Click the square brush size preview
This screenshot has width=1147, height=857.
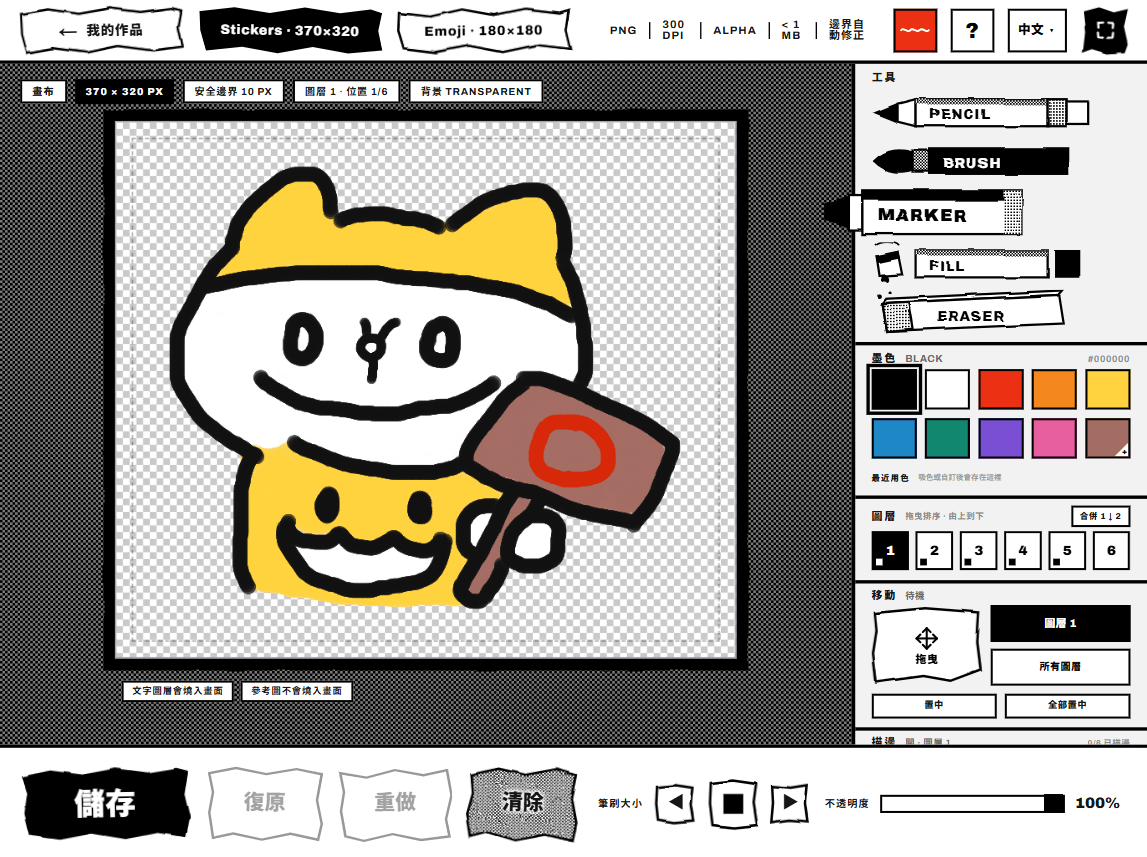tap(733, 804)
